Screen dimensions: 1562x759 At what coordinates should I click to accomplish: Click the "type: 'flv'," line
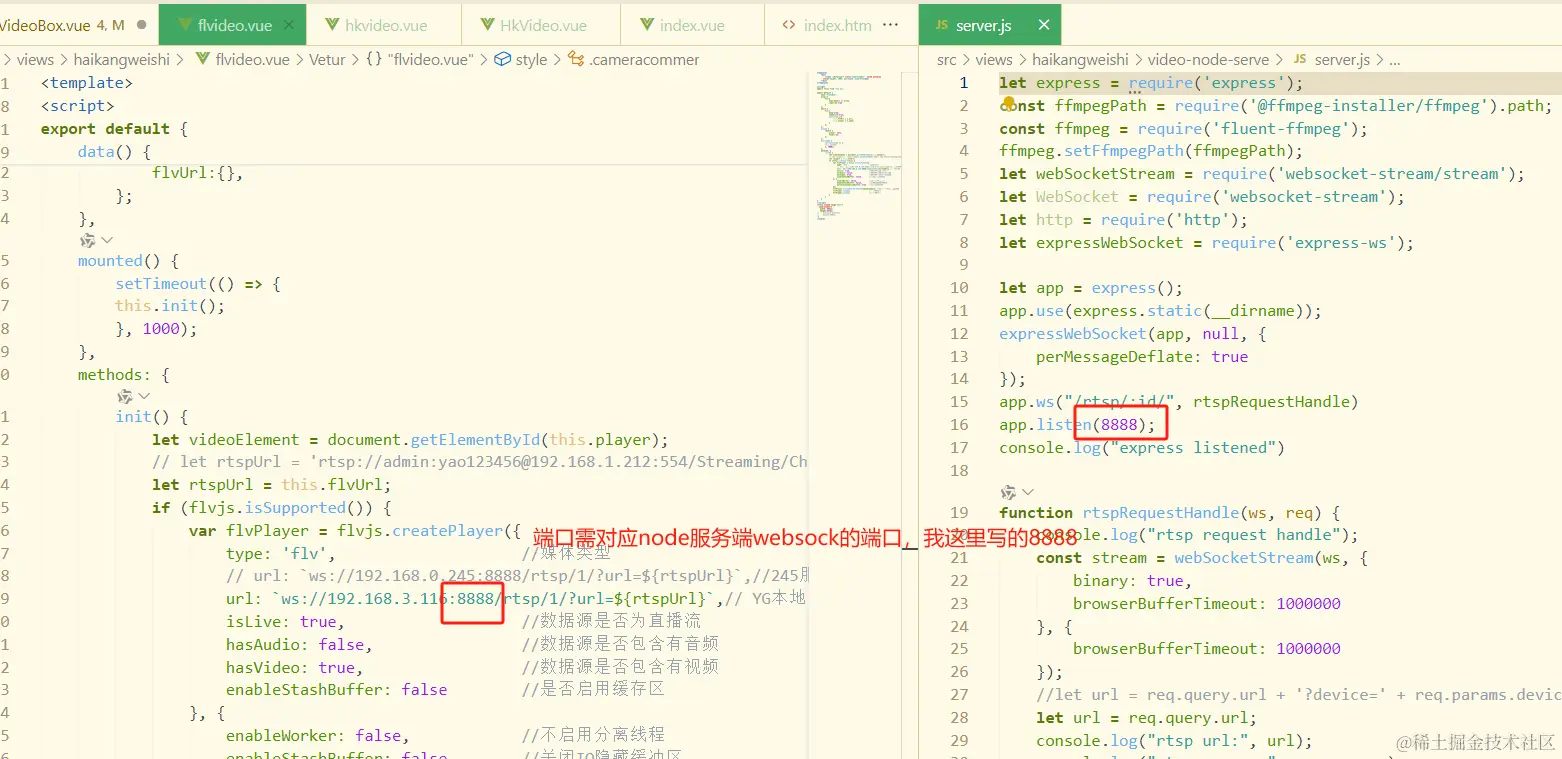(281, 553)
